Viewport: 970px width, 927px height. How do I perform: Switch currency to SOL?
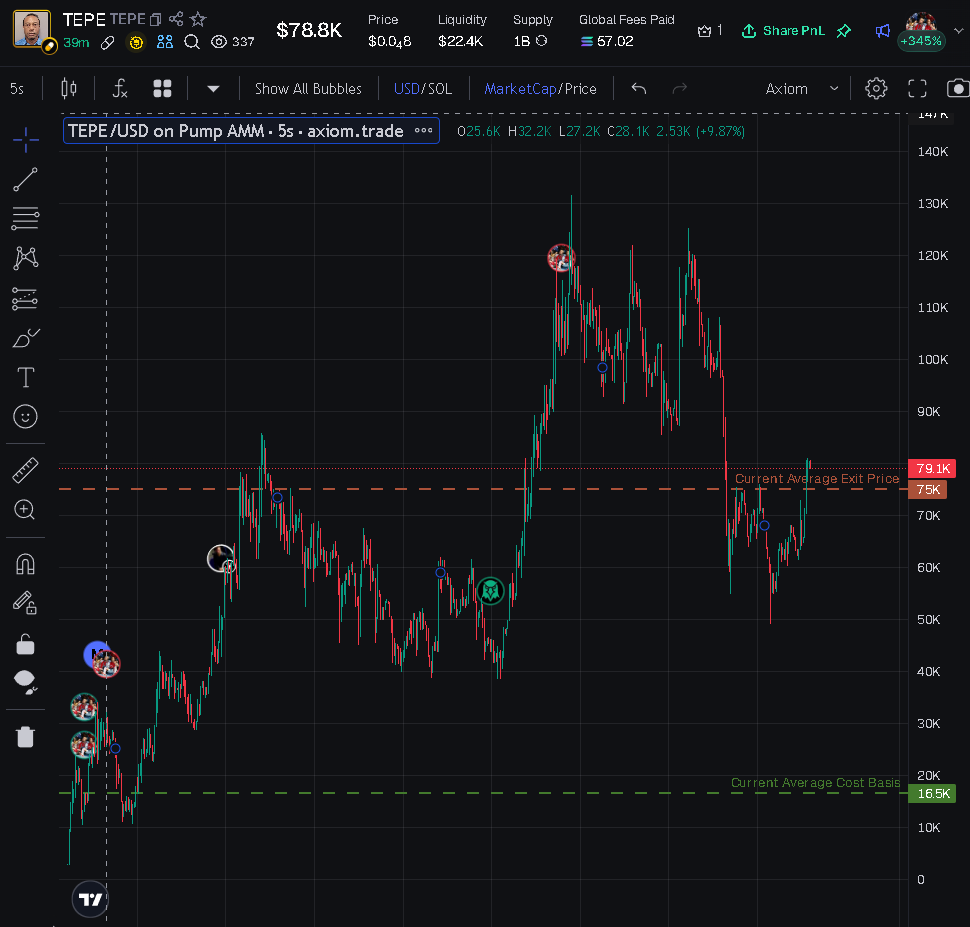[440, 88]
